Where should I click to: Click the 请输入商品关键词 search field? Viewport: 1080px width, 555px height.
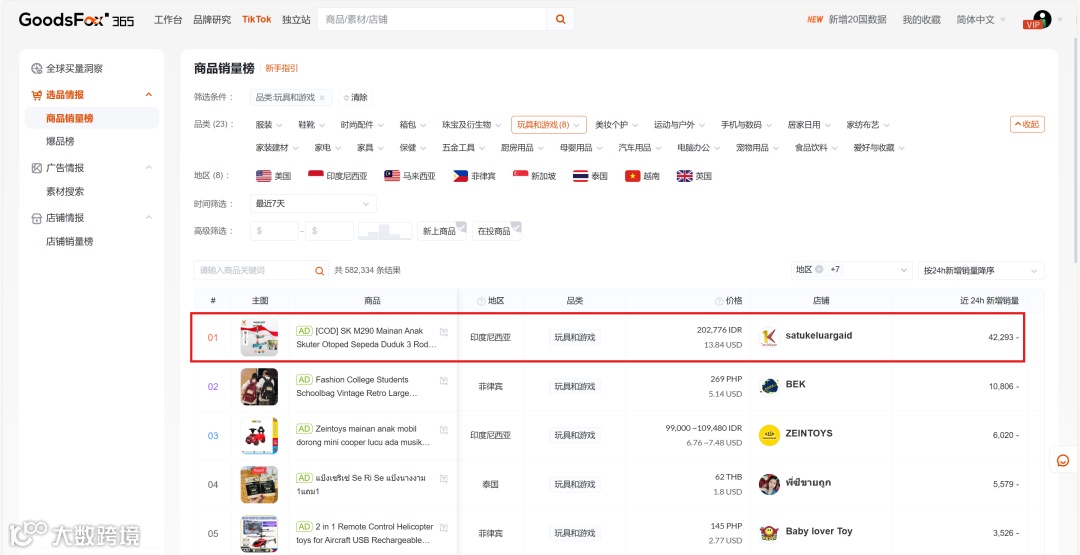point(253,271)
